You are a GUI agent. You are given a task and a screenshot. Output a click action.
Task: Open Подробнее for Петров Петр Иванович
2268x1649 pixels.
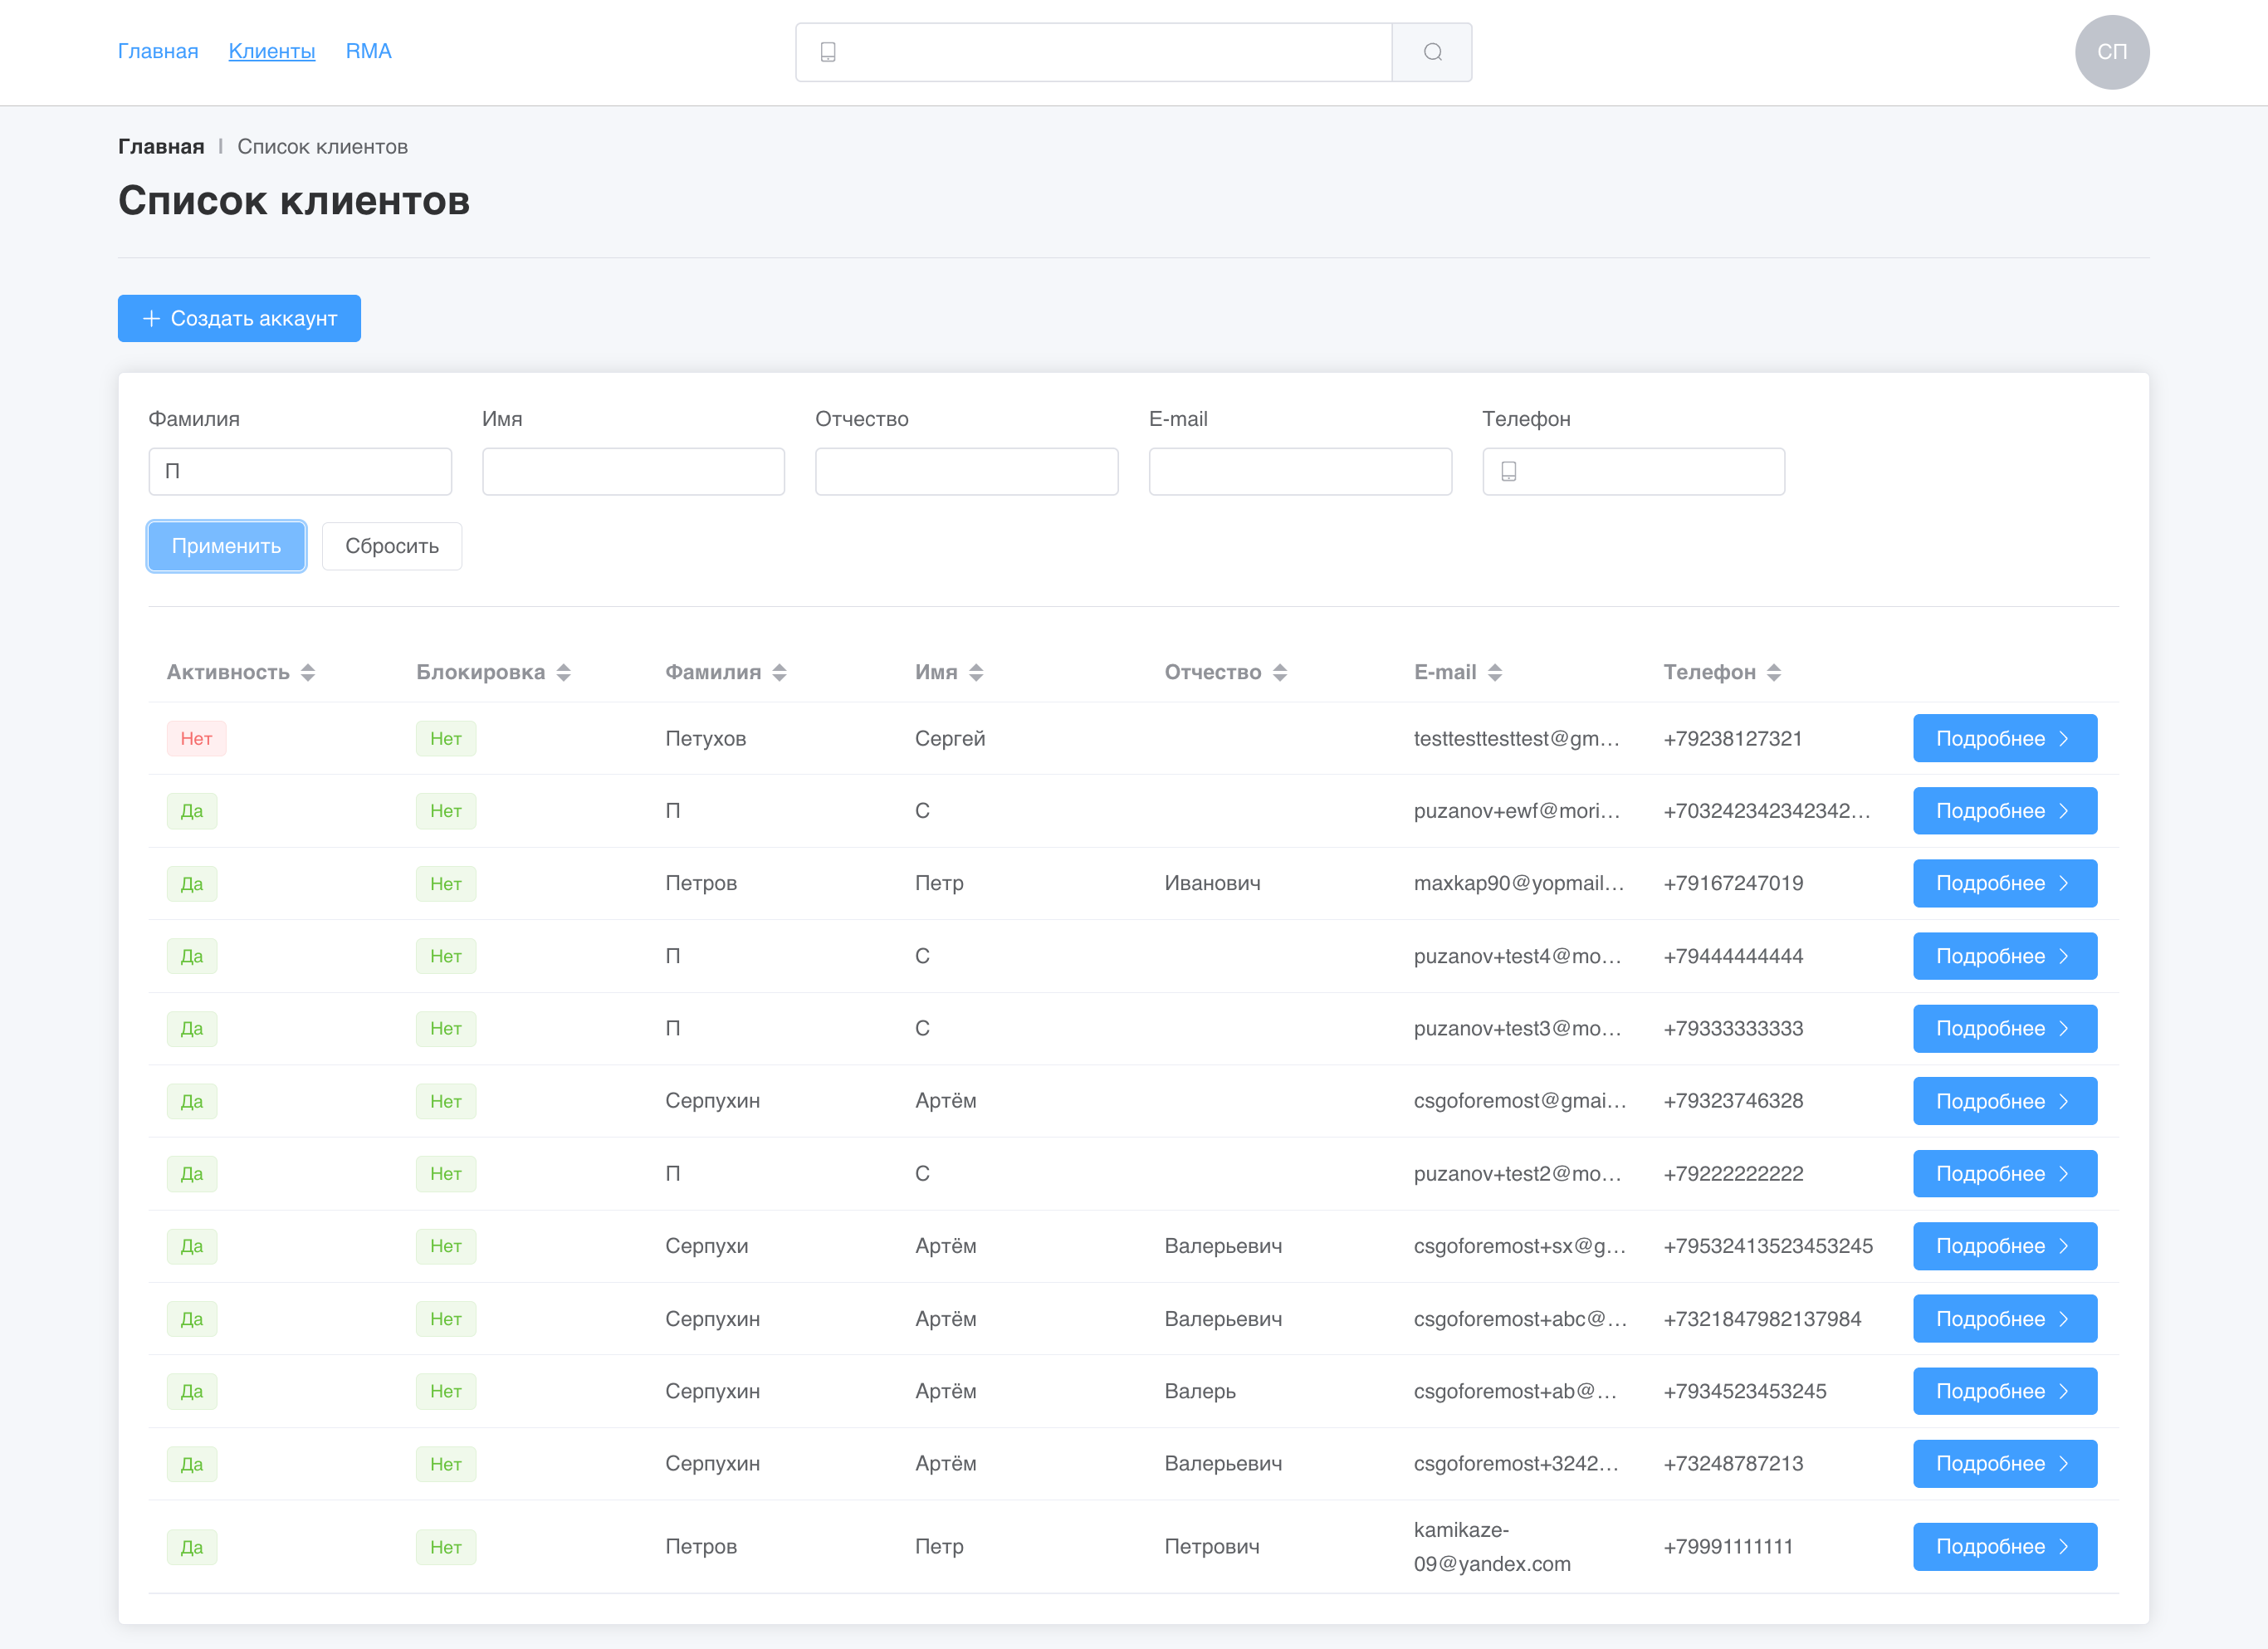point(2004,883)
